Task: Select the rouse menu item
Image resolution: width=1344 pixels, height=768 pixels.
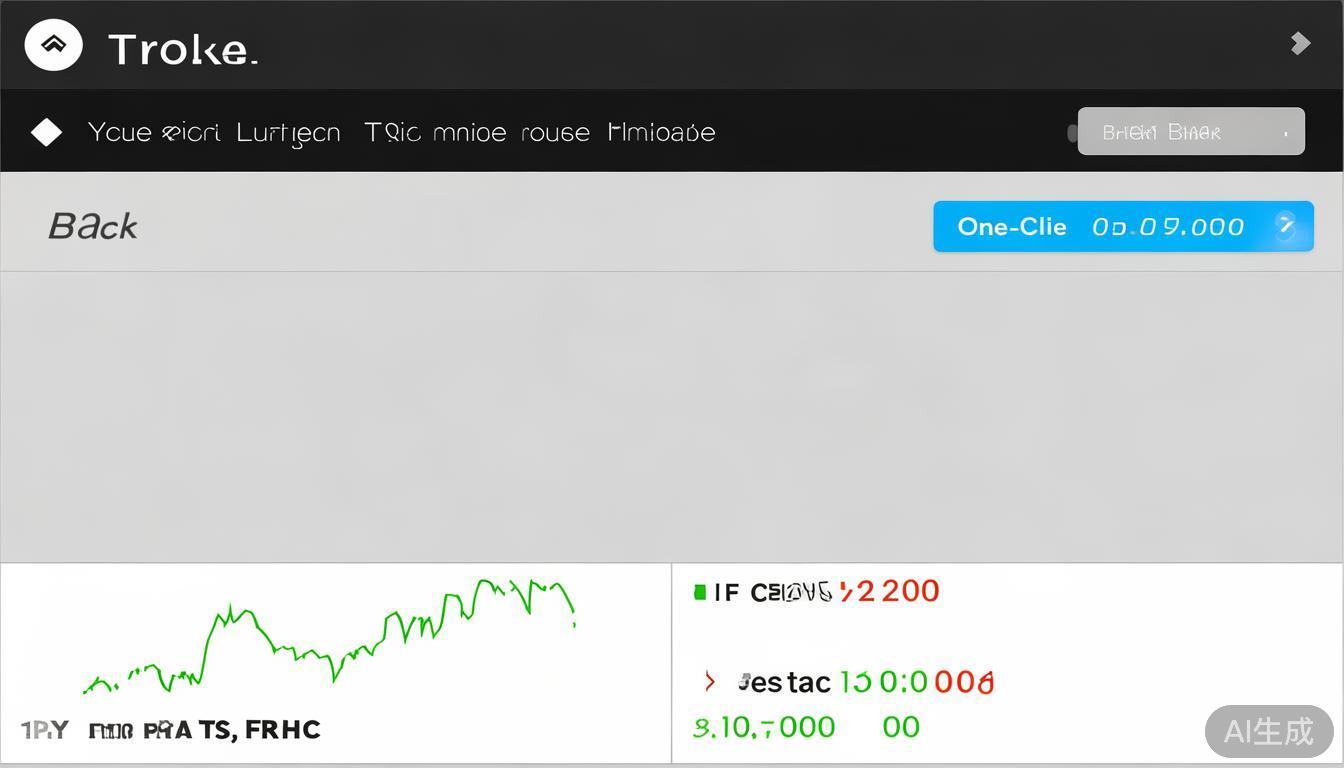Action: (555, 132)
